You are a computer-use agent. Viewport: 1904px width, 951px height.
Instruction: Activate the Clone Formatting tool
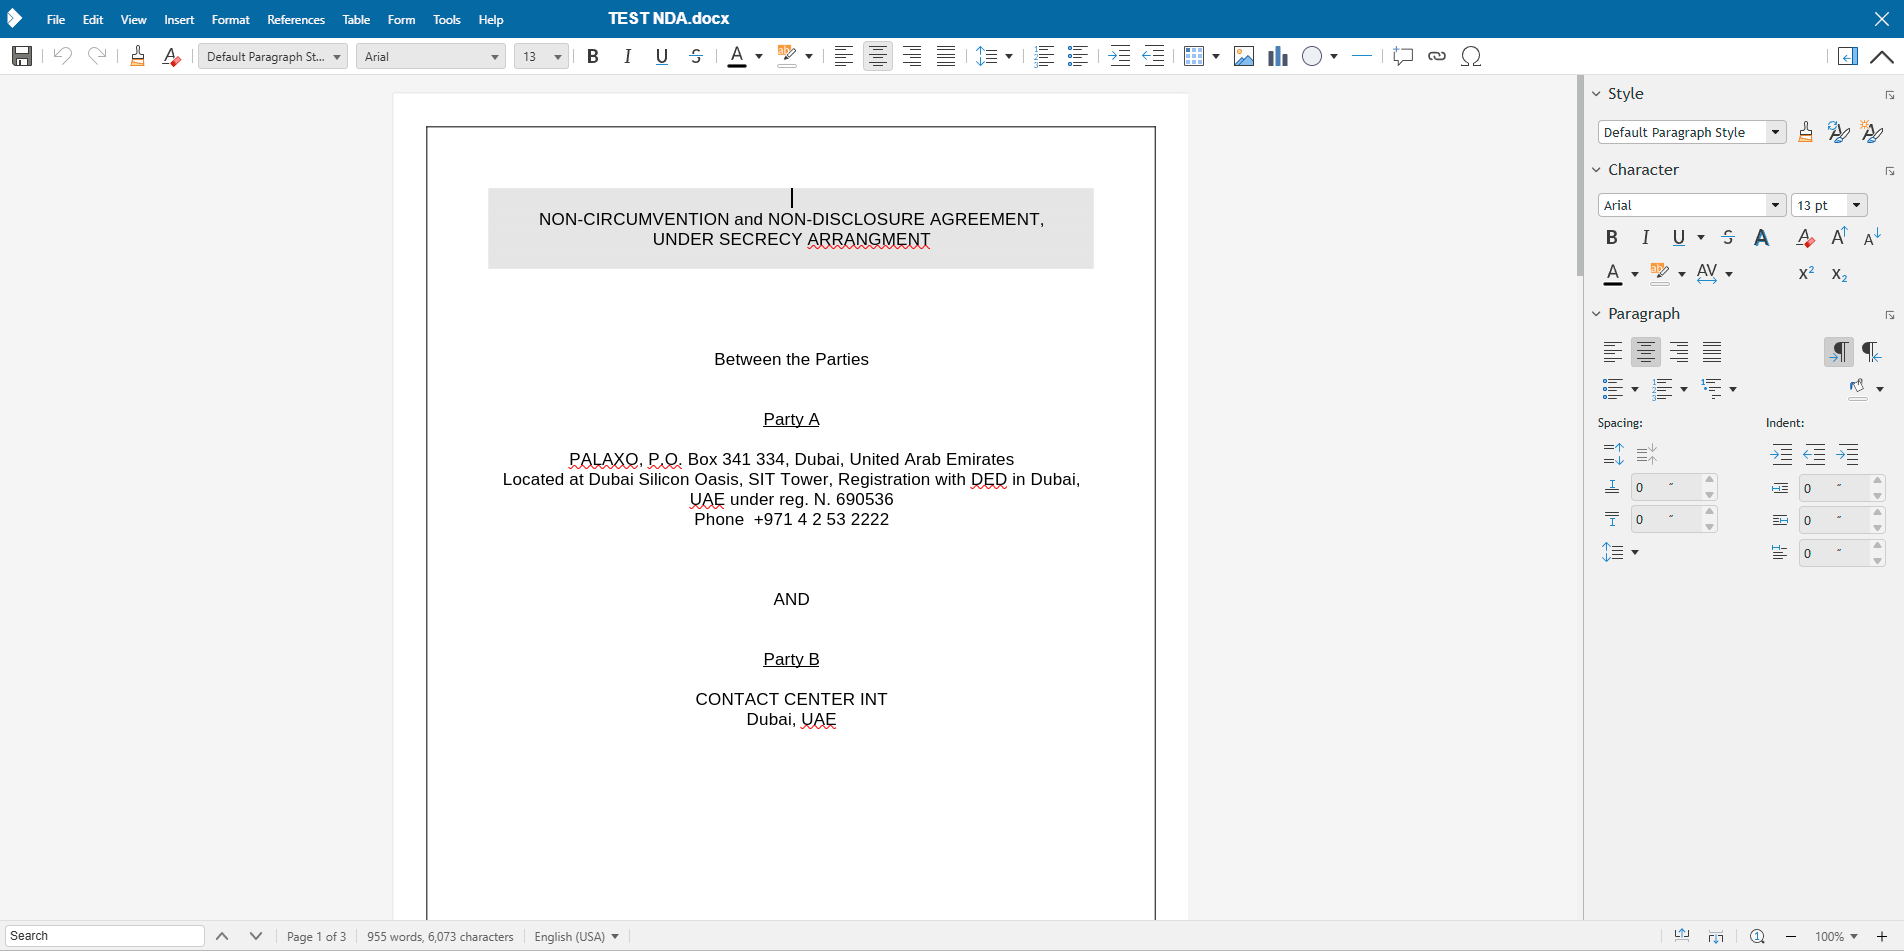coord(137,56)
